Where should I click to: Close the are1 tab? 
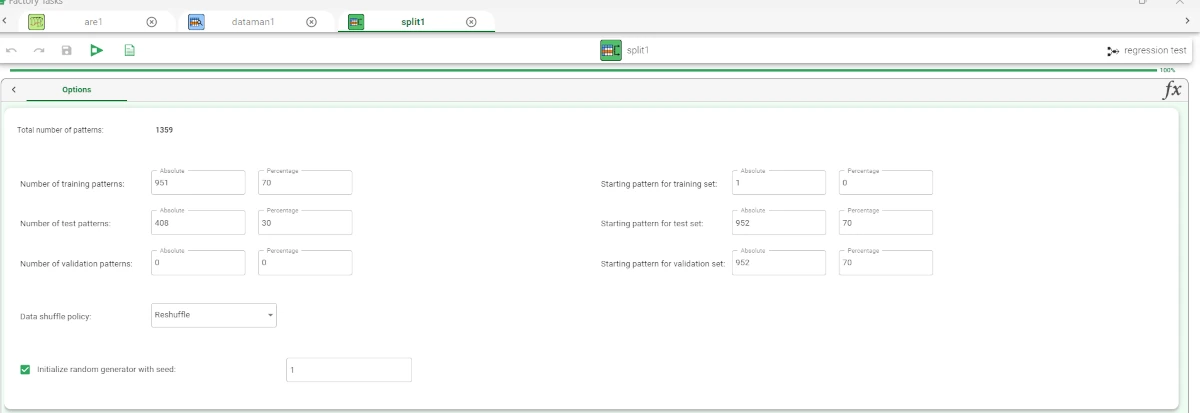click(151, 21)
